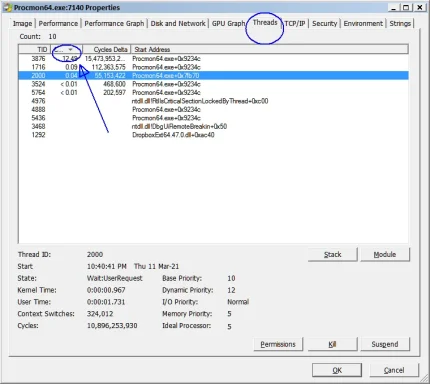Screen dimensions: 430x384
Task: Select thread row with TID 1292
Action: pos(213,135)
